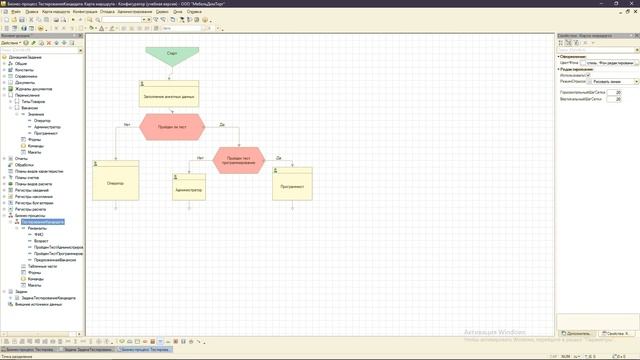Select the Оператор action block on diagram
The image size is (640, 360).
116,180
